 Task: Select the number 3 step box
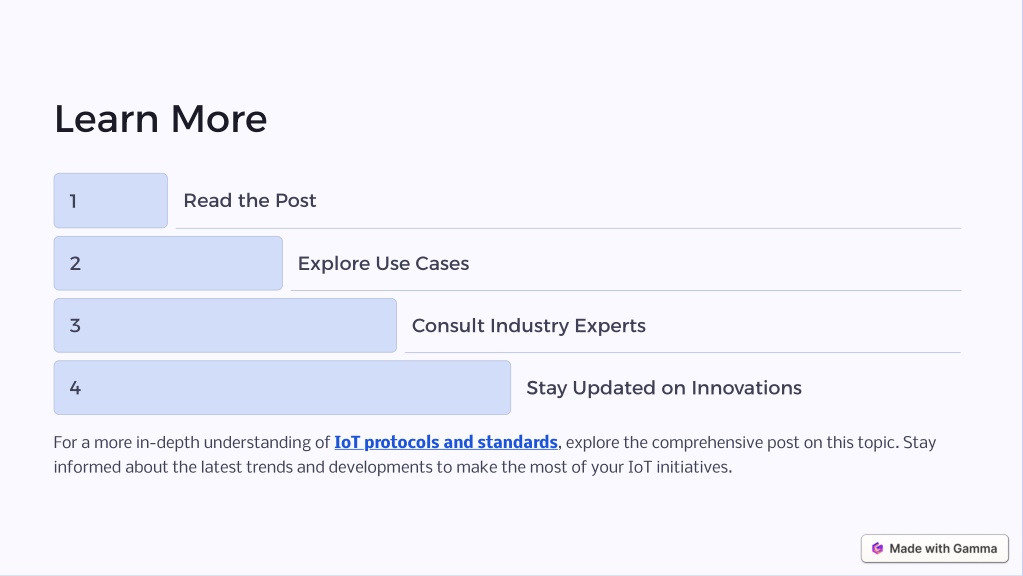coord(225,326)
